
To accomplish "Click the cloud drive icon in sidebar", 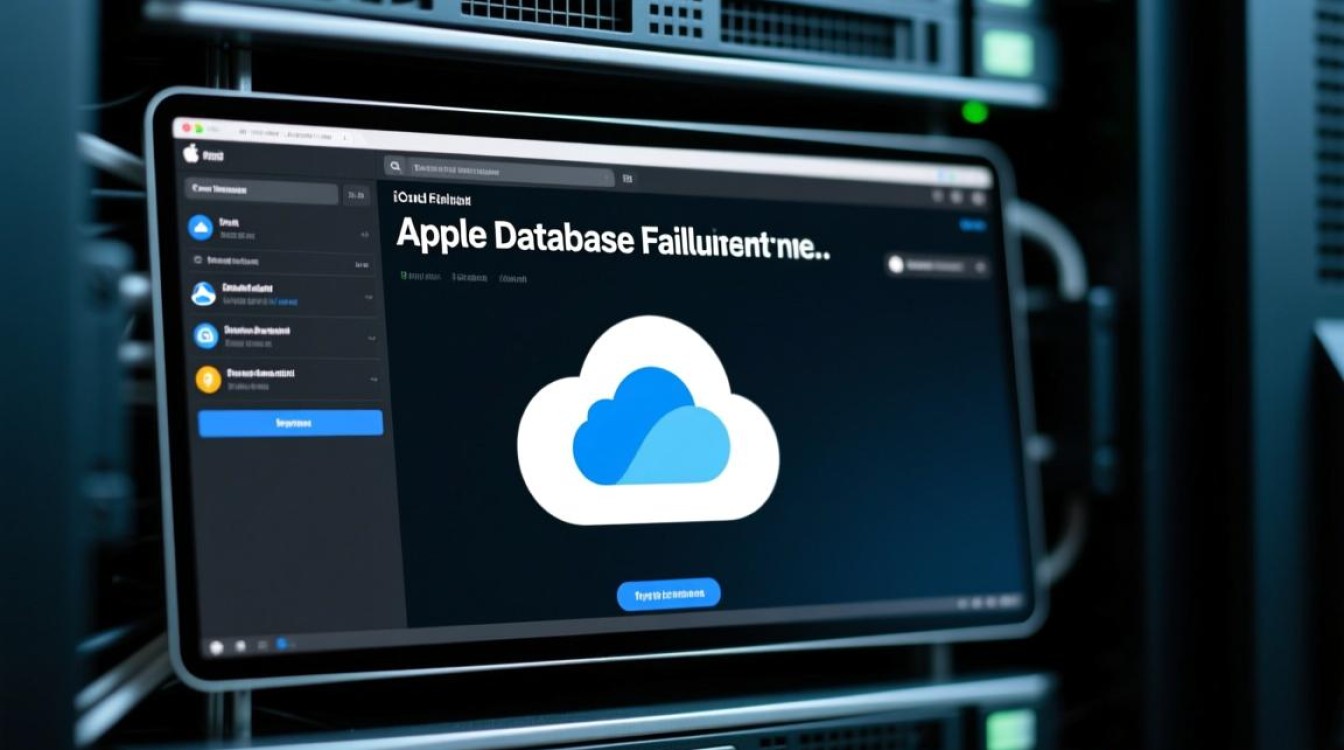I will (204, 293).
